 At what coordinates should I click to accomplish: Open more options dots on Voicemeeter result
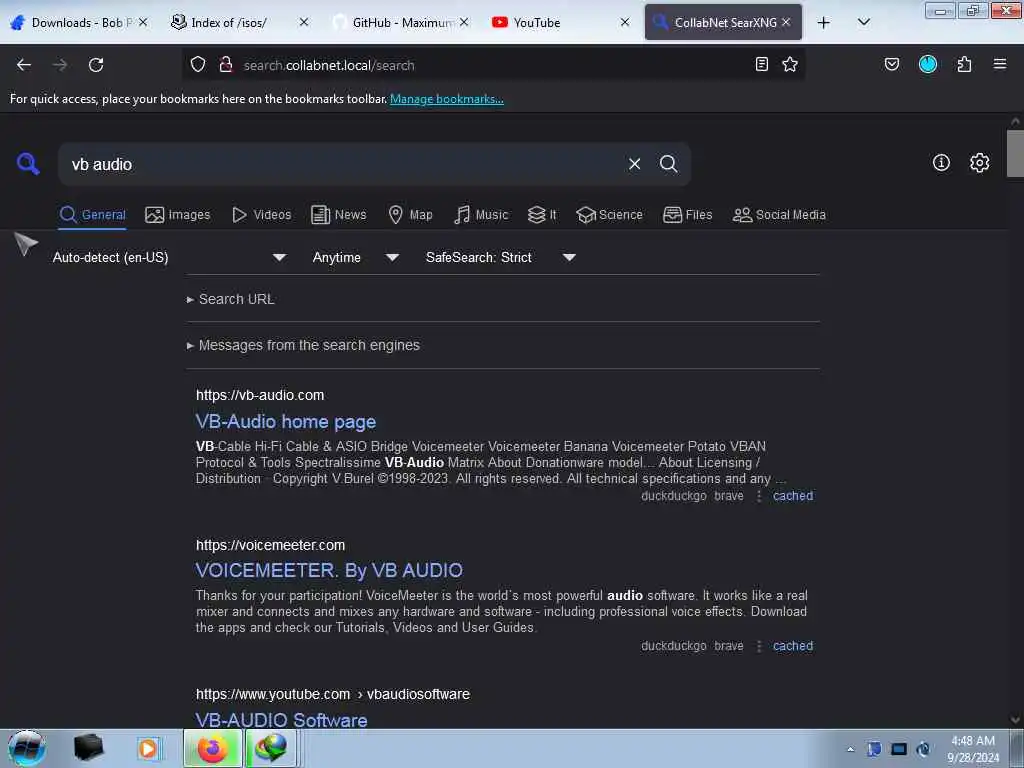coord(759,646)
